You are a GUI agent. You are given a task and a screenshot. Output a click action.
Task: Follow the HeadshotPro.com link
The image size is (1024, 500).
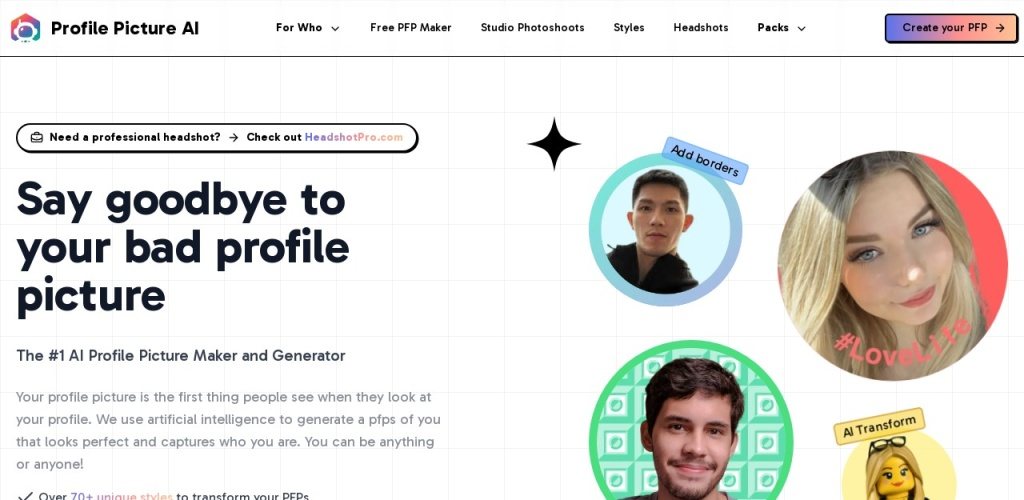[354, 138]
